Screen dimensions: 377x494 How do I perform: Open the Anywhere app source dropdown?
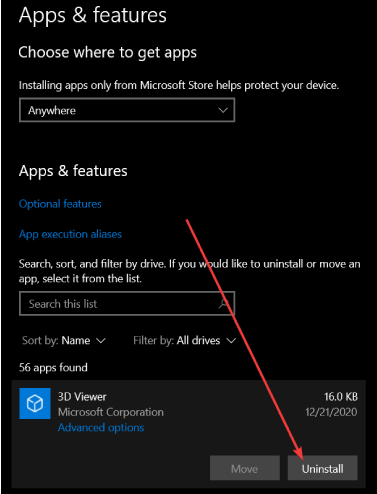pyautogui.click(x=127, y=110)
